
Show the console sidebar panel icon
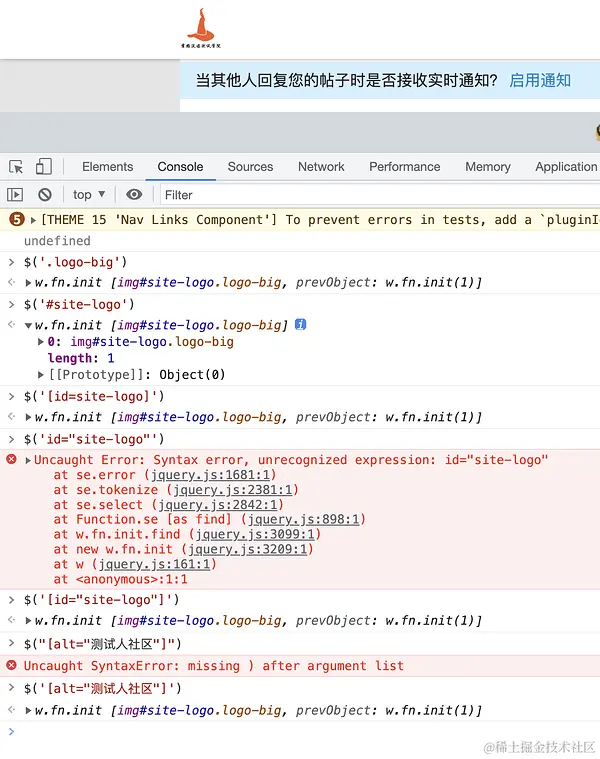click(15, 195)
